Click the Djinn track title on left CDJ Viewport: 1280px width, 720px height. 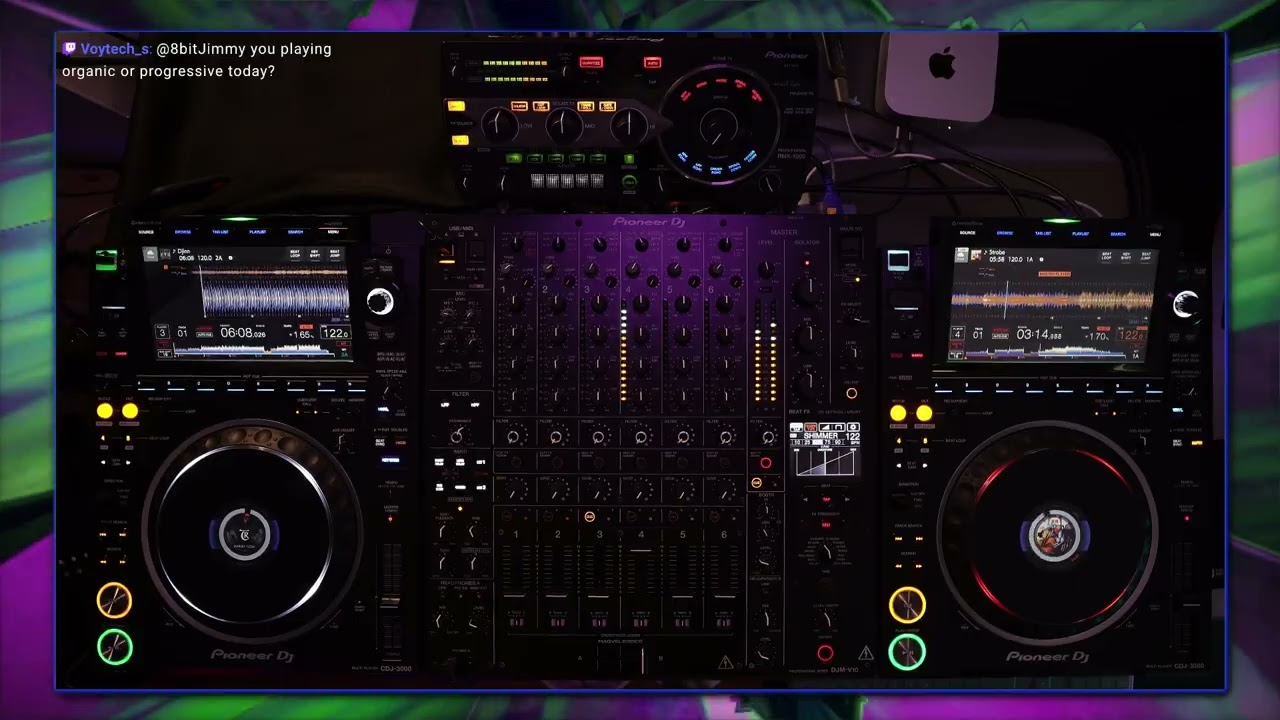coord(186,252)
